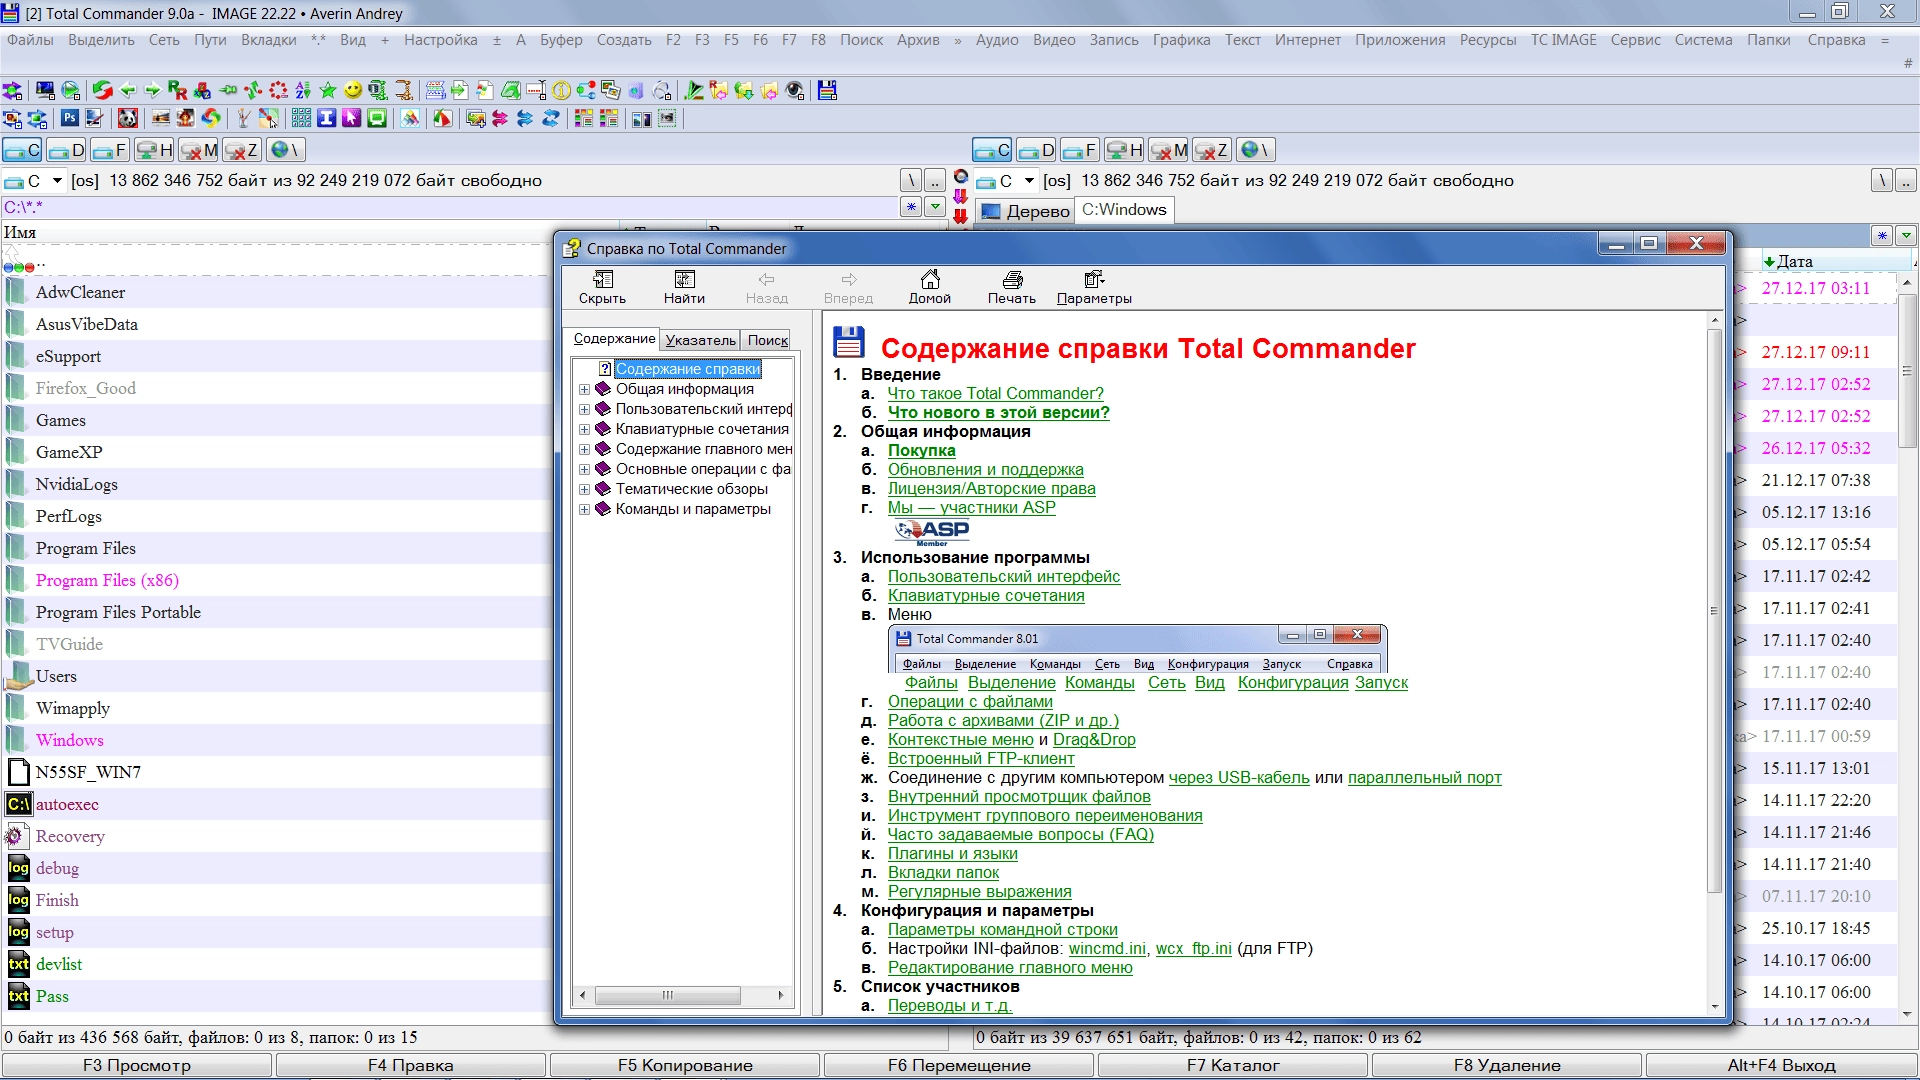Open the Покупка help link

[921, 450]
